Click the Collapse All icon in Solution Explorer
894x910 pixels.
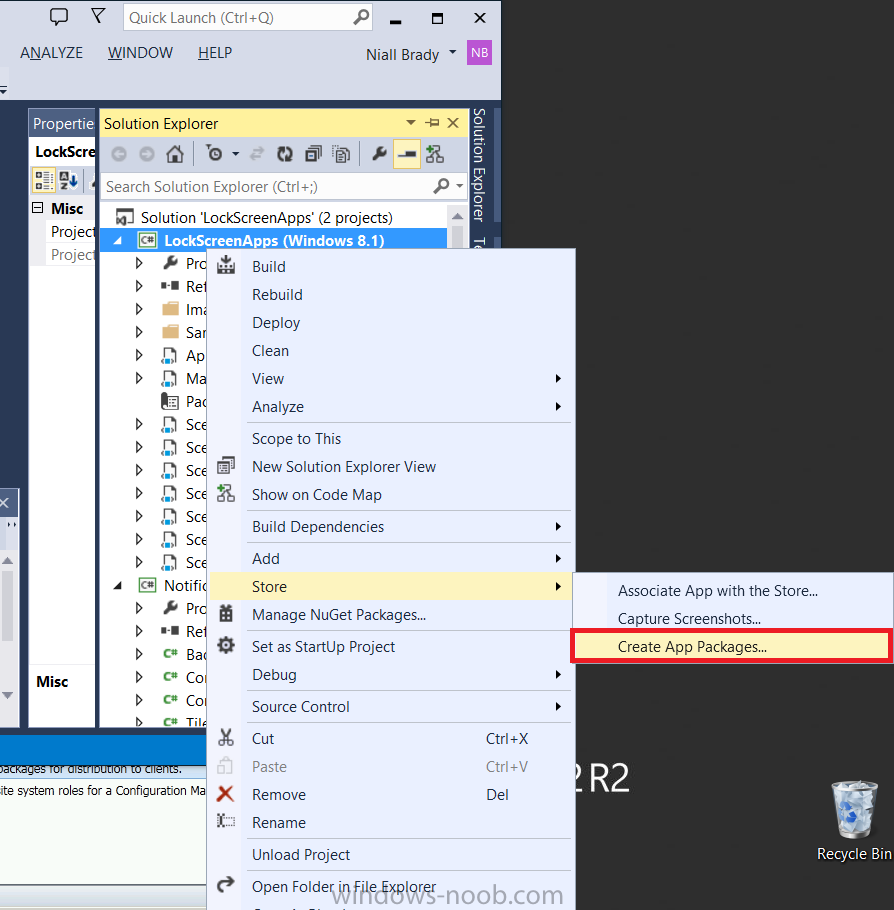[313, 154]
